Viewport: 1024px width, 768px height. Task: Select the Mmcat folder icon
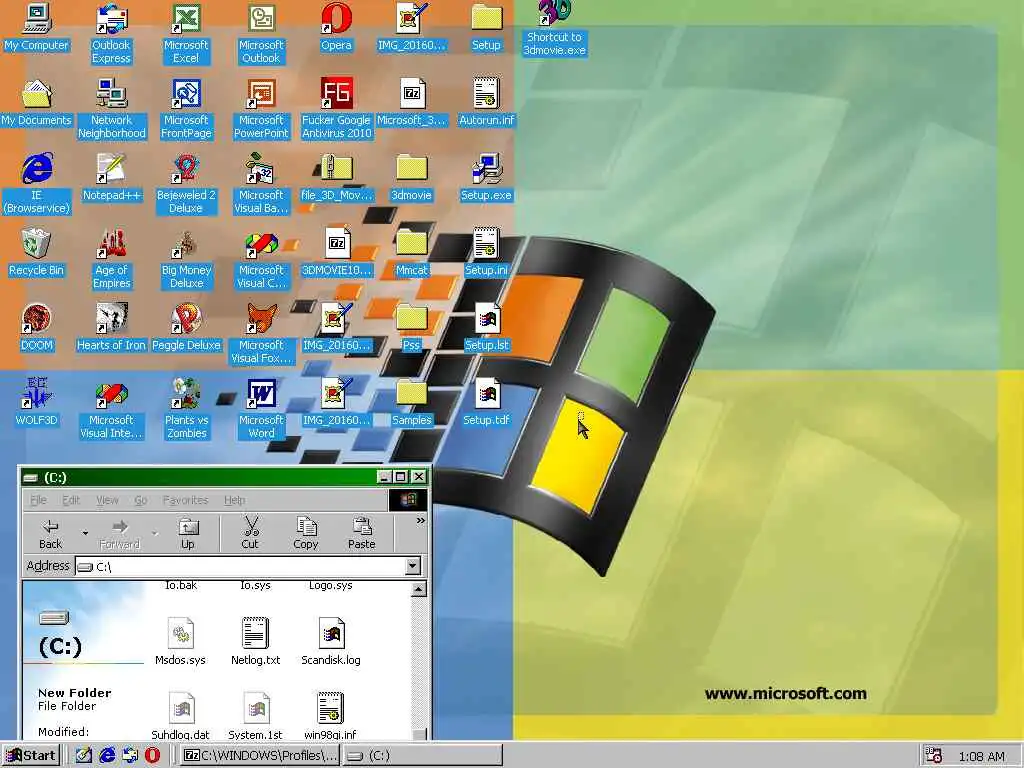click(x=411, y=252)
